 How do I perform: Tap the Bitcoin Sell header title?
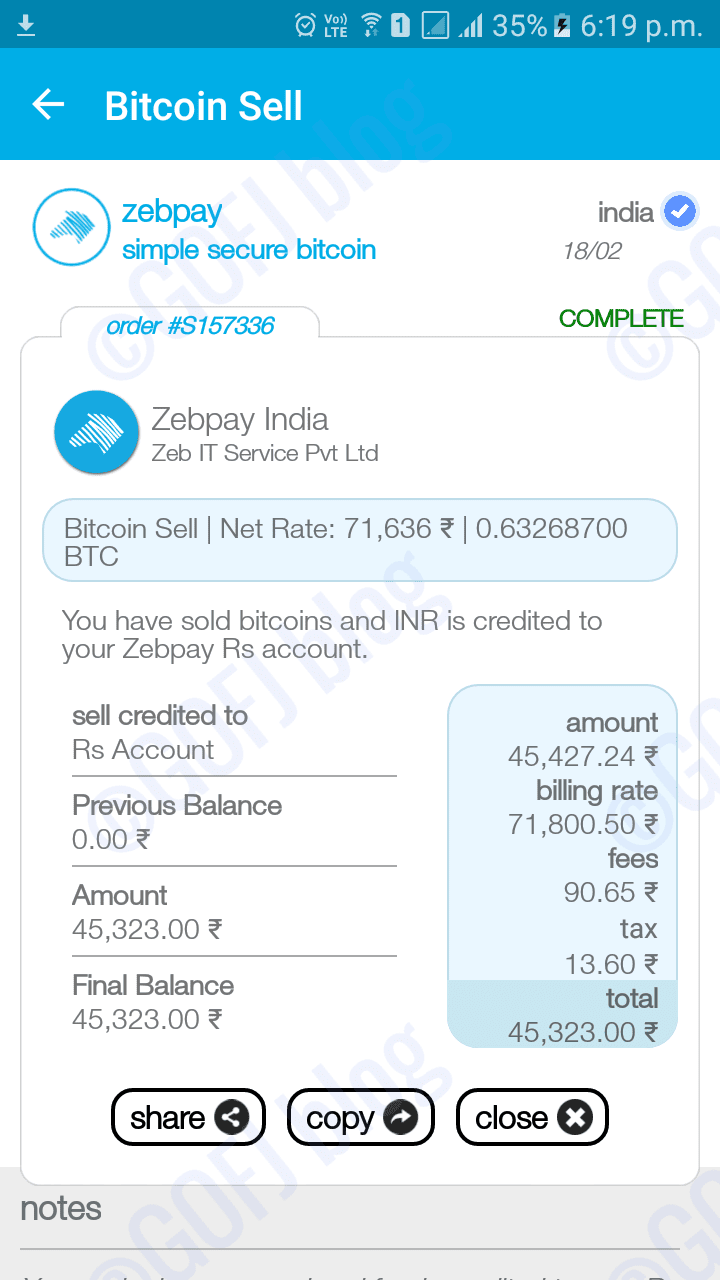(203, 107)
